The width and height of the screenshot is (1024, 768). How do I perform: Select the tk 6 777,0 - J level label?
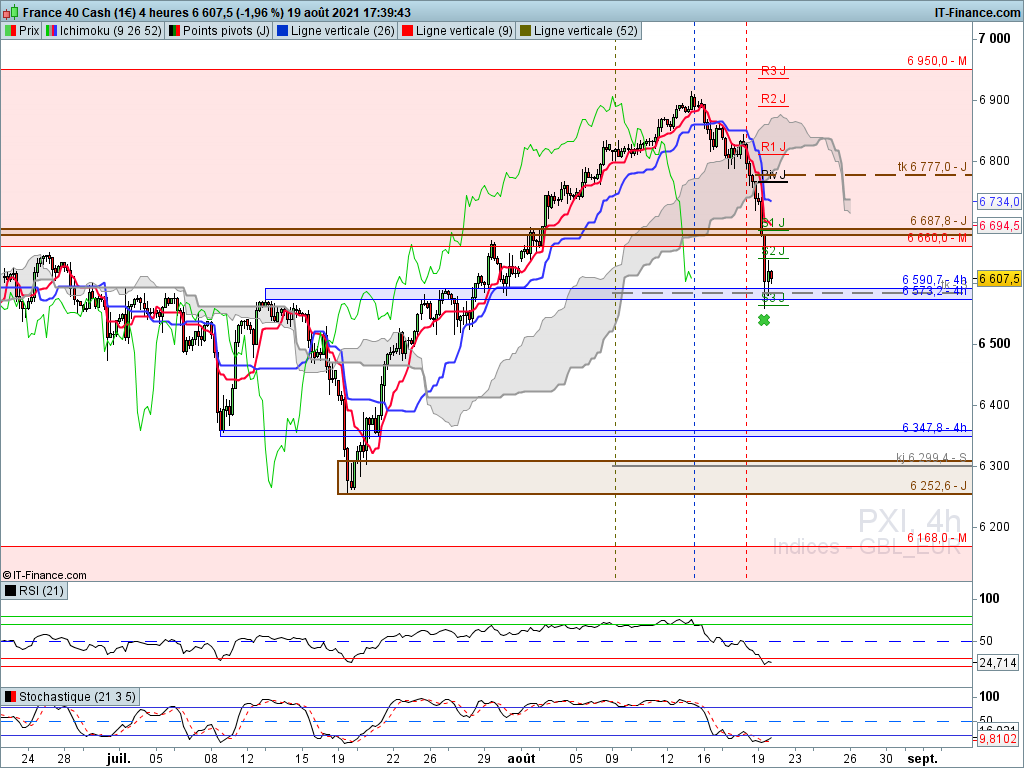(x=932, y=167)
